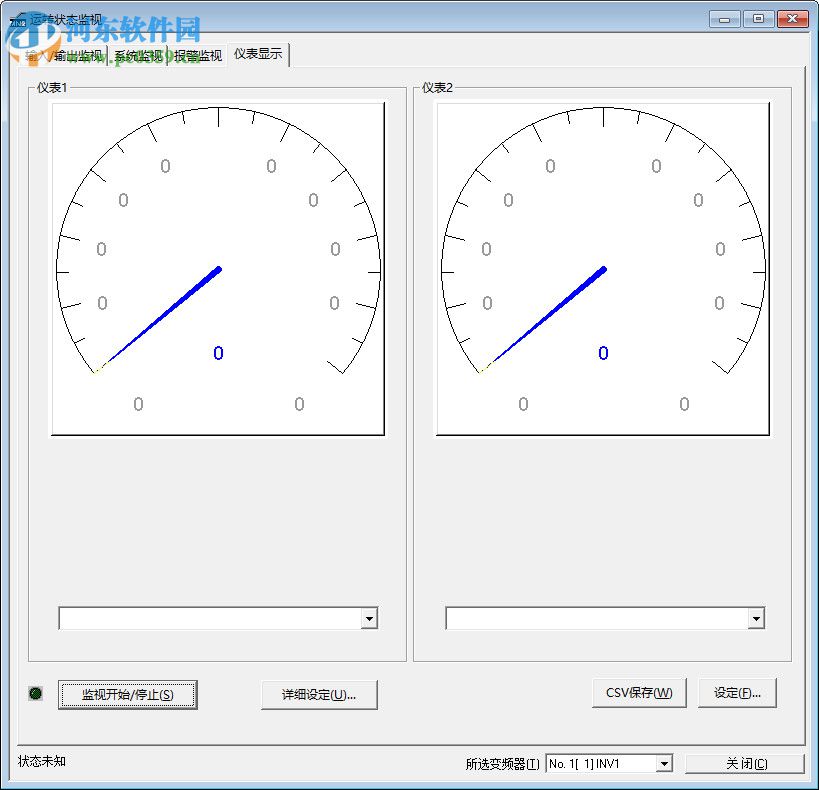The width and height of the screenshot is (819, 790).
Task: Save data using CSV保存 button
Action: pyautogui.click(x=638, y=692)
